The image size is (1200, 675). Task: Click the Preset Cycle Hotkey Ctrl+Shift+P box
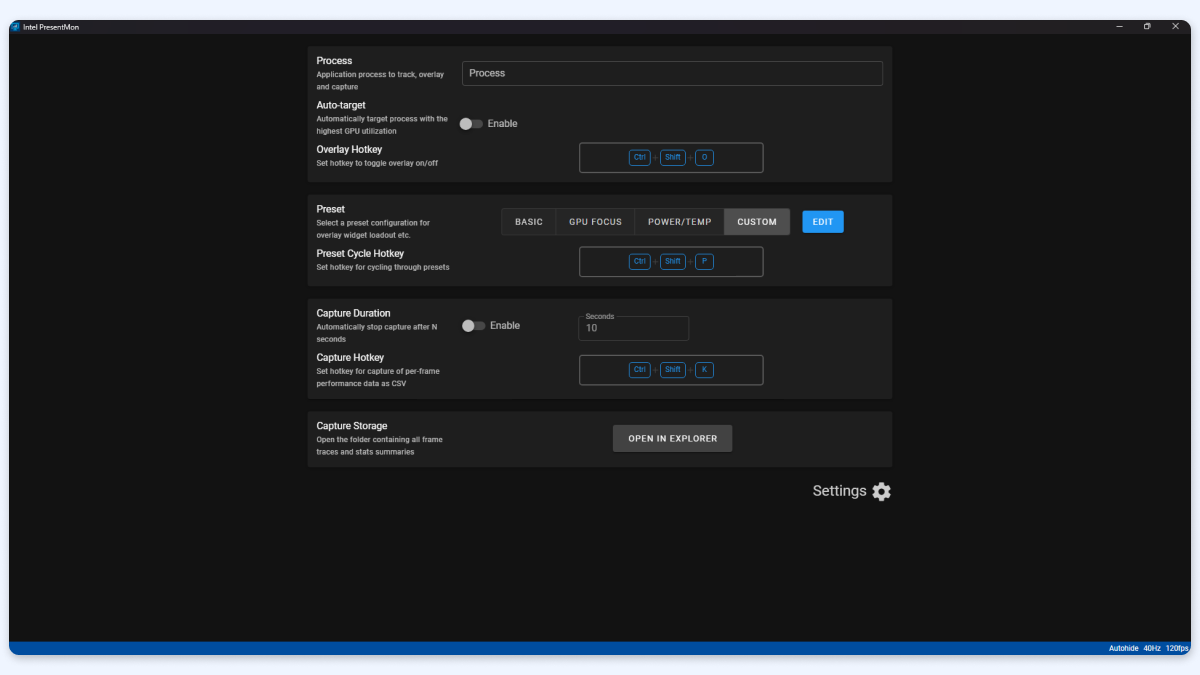pyautogui.click(x=671, y=262)
